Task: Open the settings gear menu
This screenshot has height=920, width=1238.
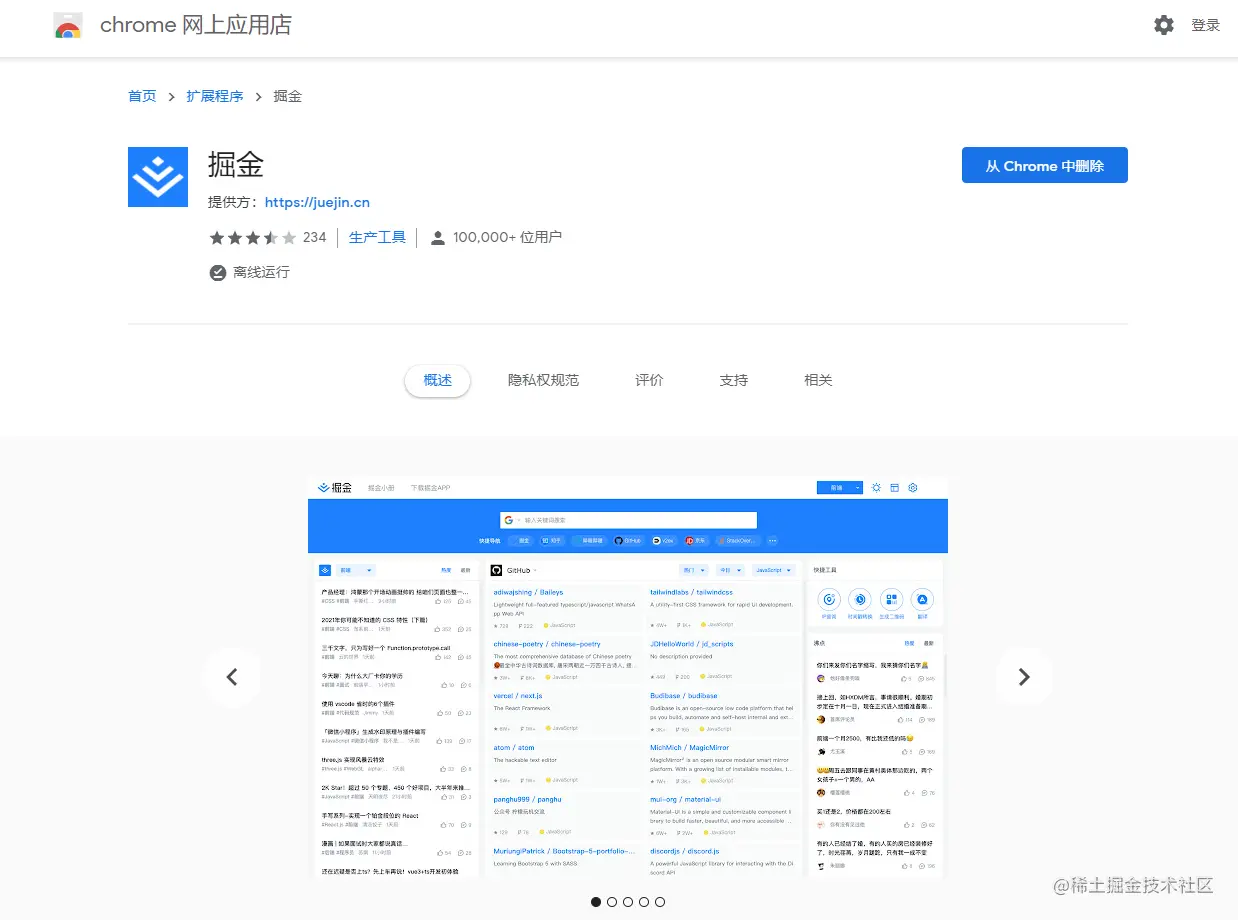Action: point(1164,25)
